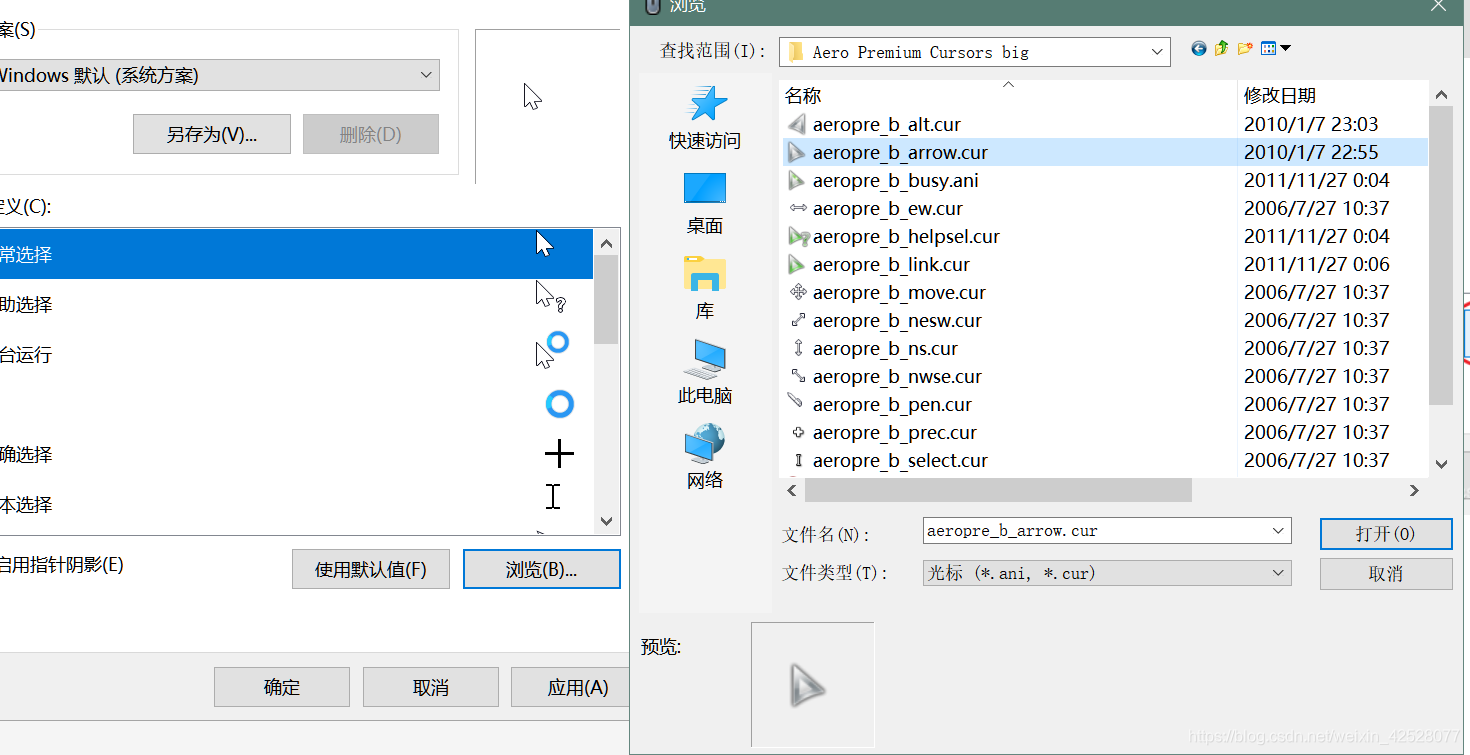Click the Up One Level folder icon
This screenshot has height=755, width=1470.
(x=1221, y=48)
